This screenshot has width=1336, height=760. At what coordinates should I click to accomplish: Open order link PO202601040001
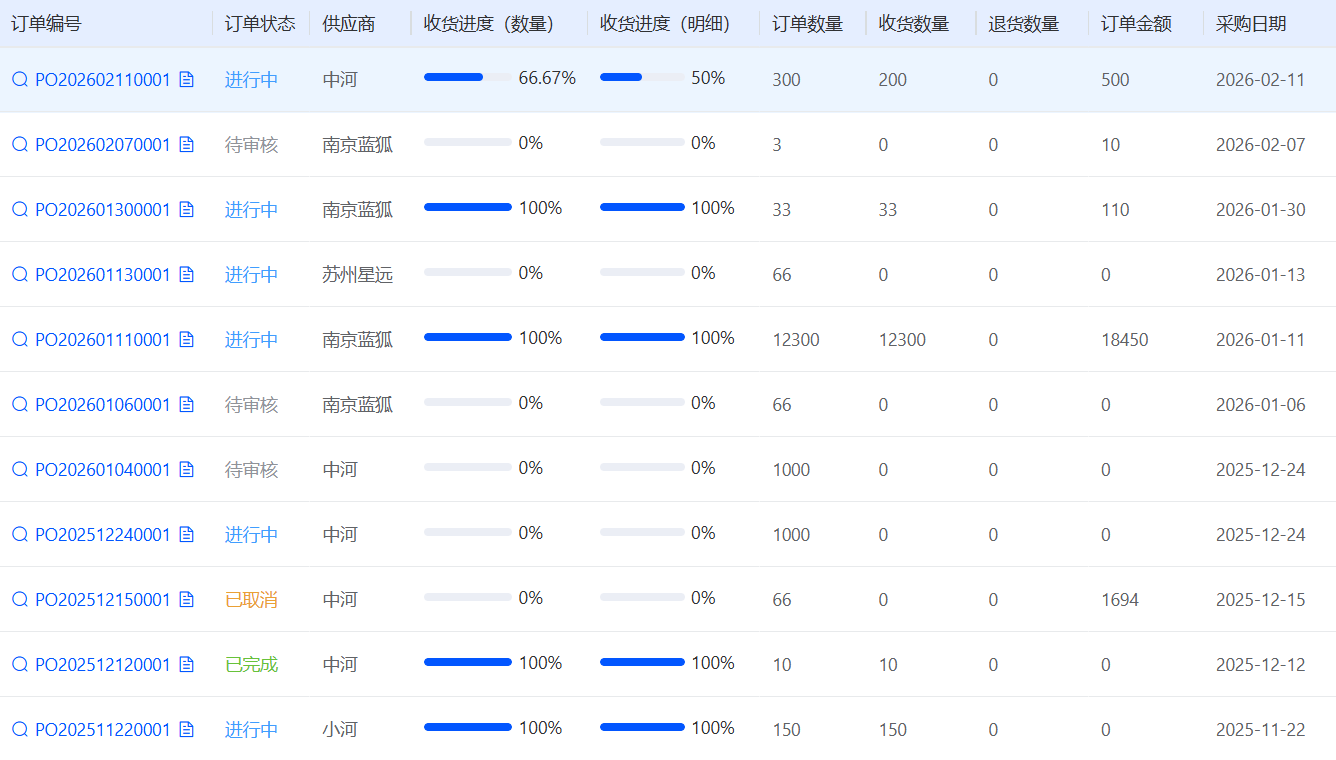pyautogui.click(x=102, y=469)
